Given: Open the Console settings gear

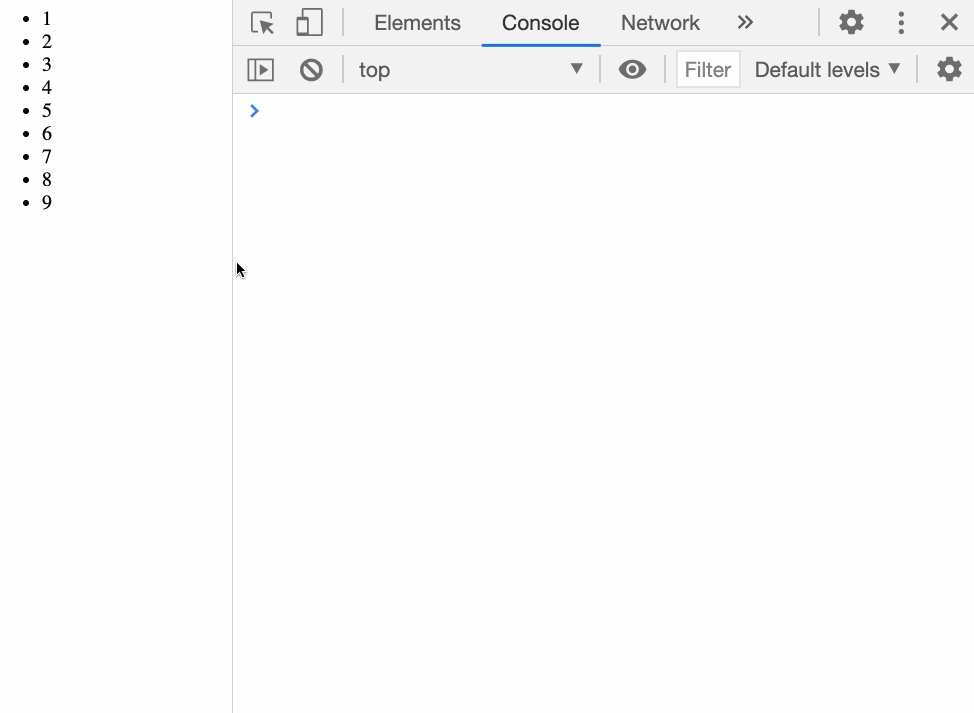Looking at the screenshot, I should pyautogui.click(x=949, y=70).
